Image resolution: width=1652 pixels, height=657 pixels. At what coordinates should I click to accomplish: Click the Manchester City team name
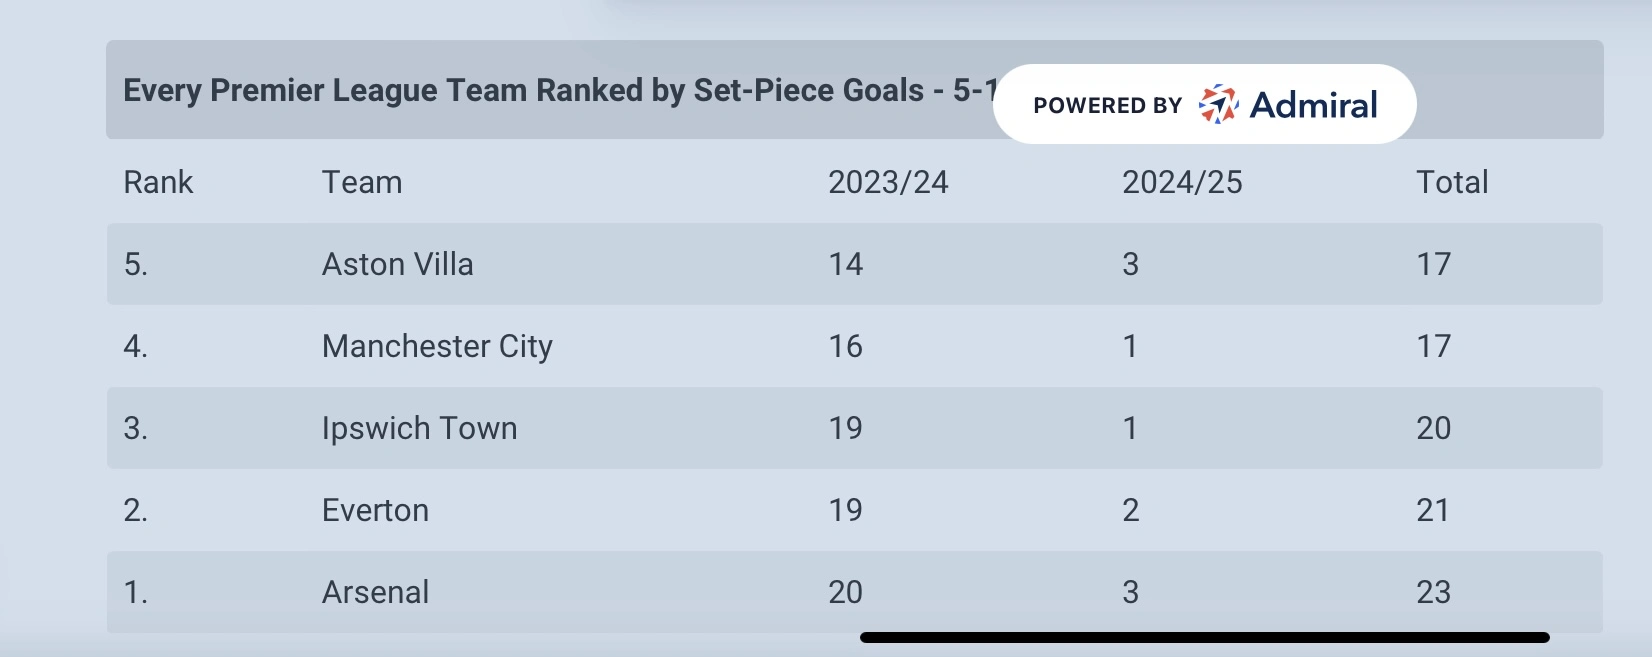437,347
